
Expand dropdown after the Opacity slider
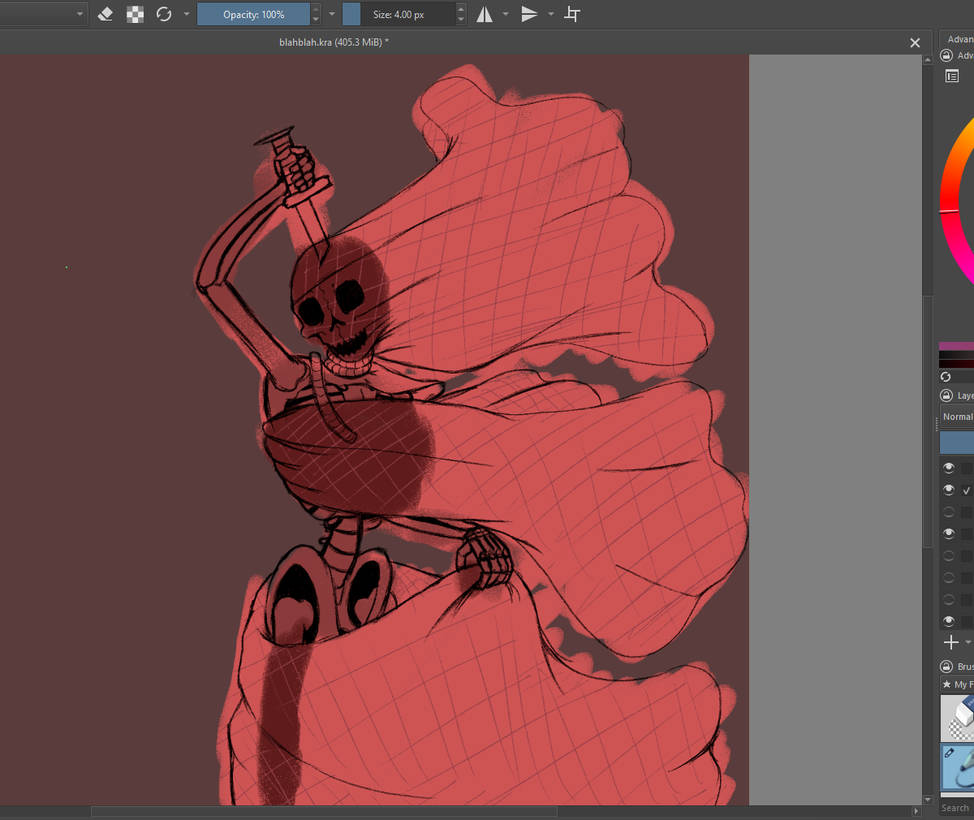tap(332, 14)
